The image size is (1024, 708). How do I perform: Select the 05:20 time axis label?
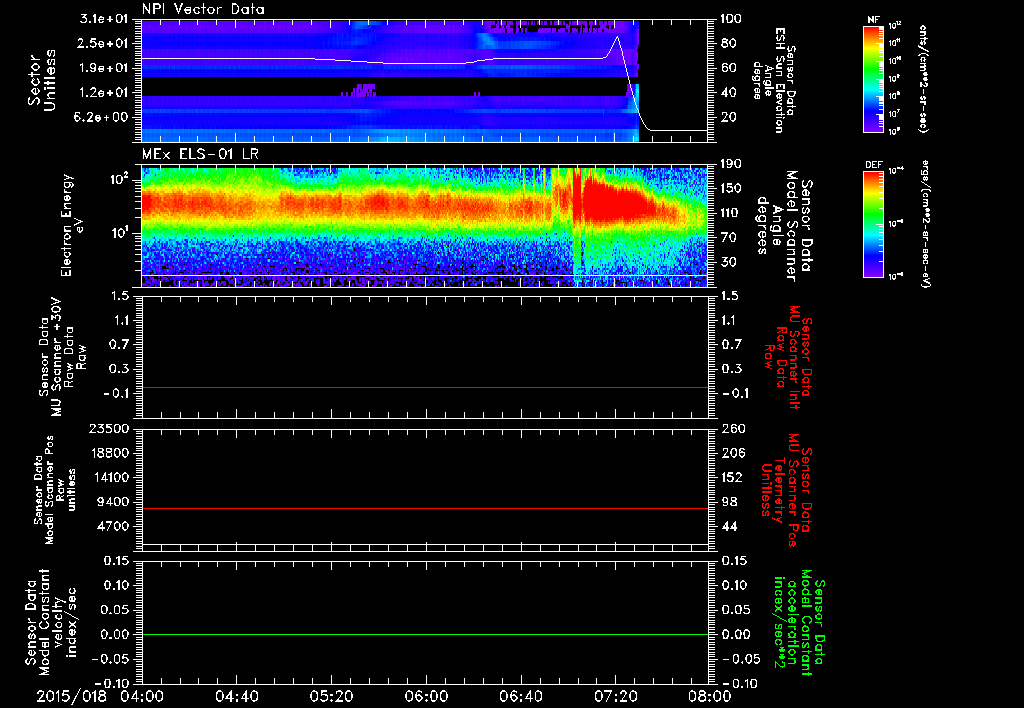pyautogui.click(x=330, y=695)
